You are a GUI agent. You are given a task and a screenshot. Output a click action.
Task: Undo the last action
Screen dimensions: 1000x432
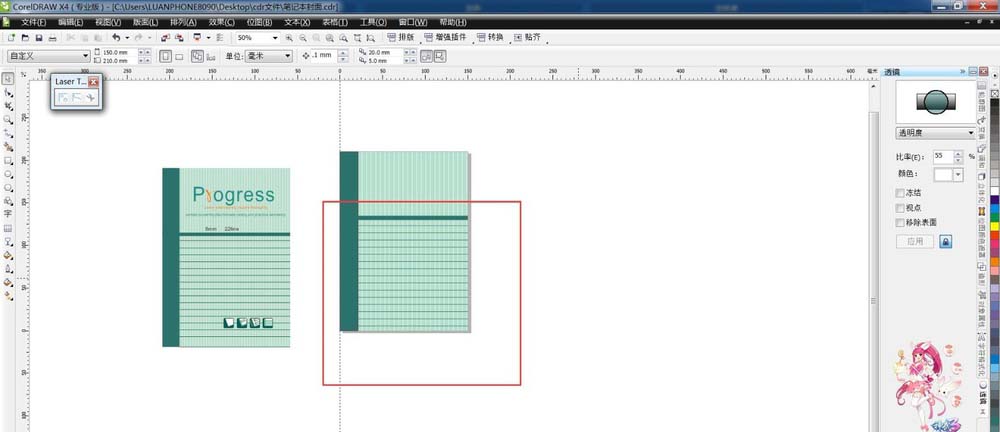116,38
